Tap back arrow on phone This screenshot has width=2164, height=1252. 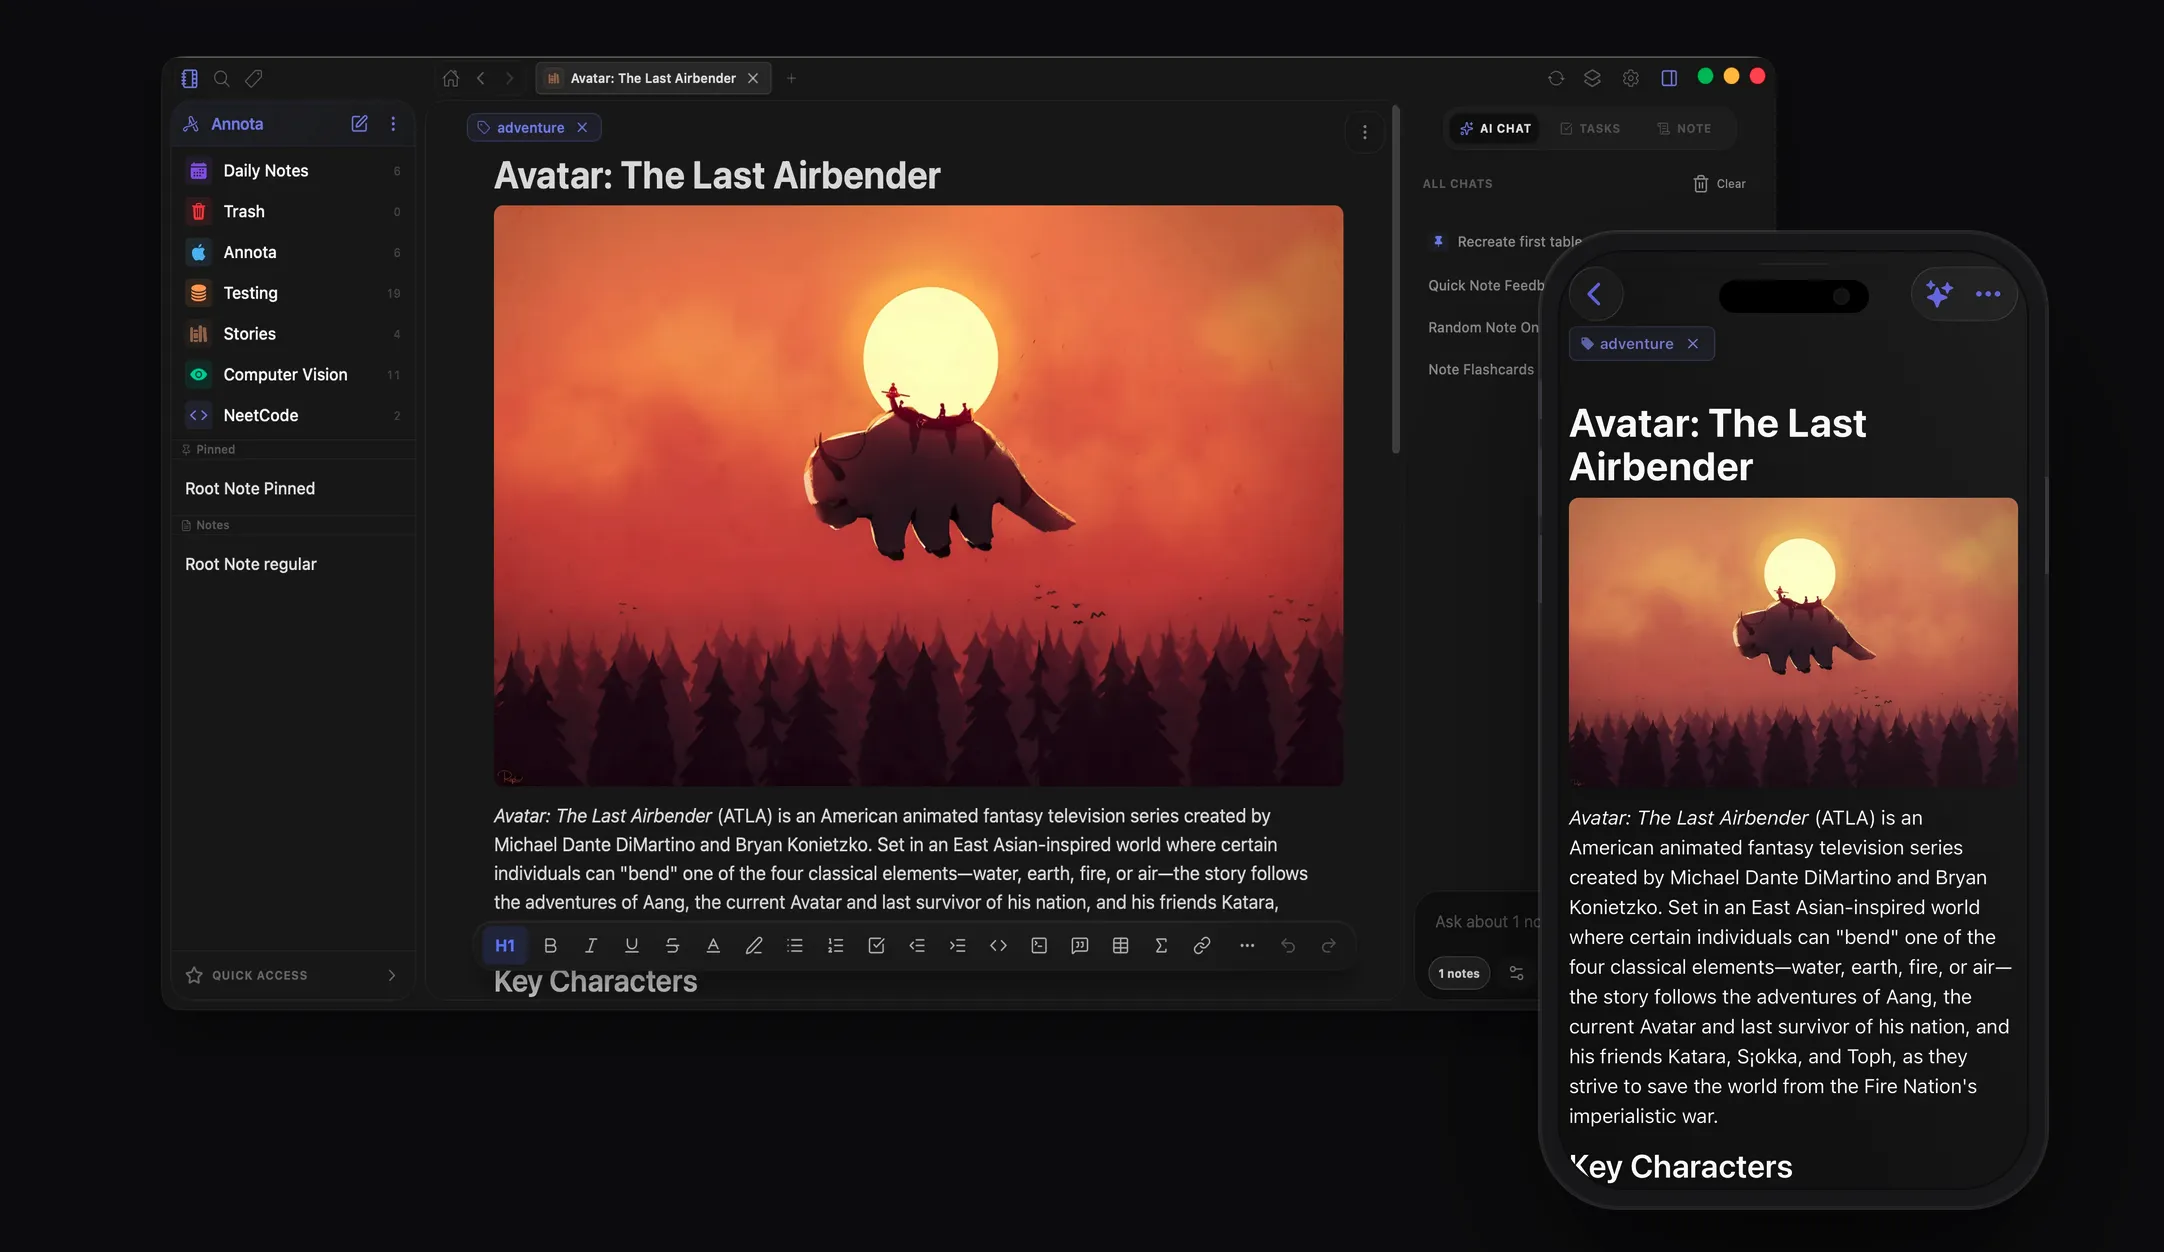tap(1595, 294)
